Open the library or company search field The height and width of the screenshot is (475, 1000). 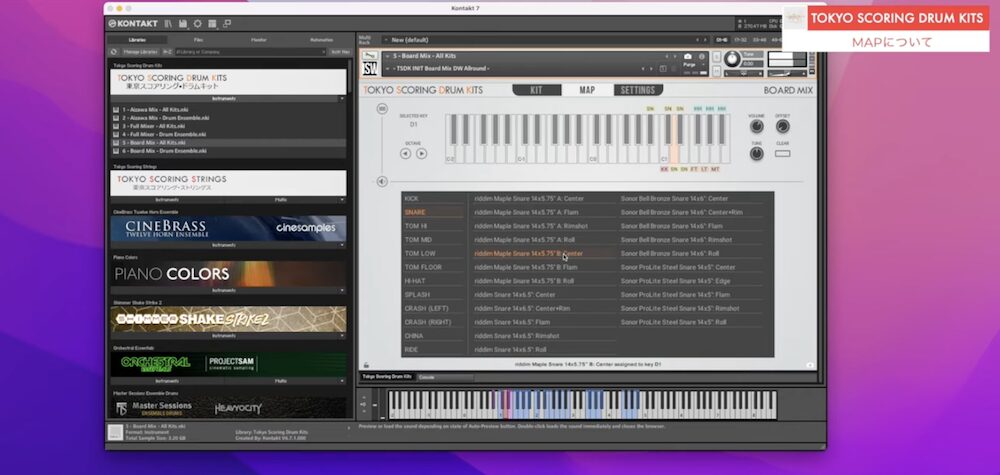(249, 52)
